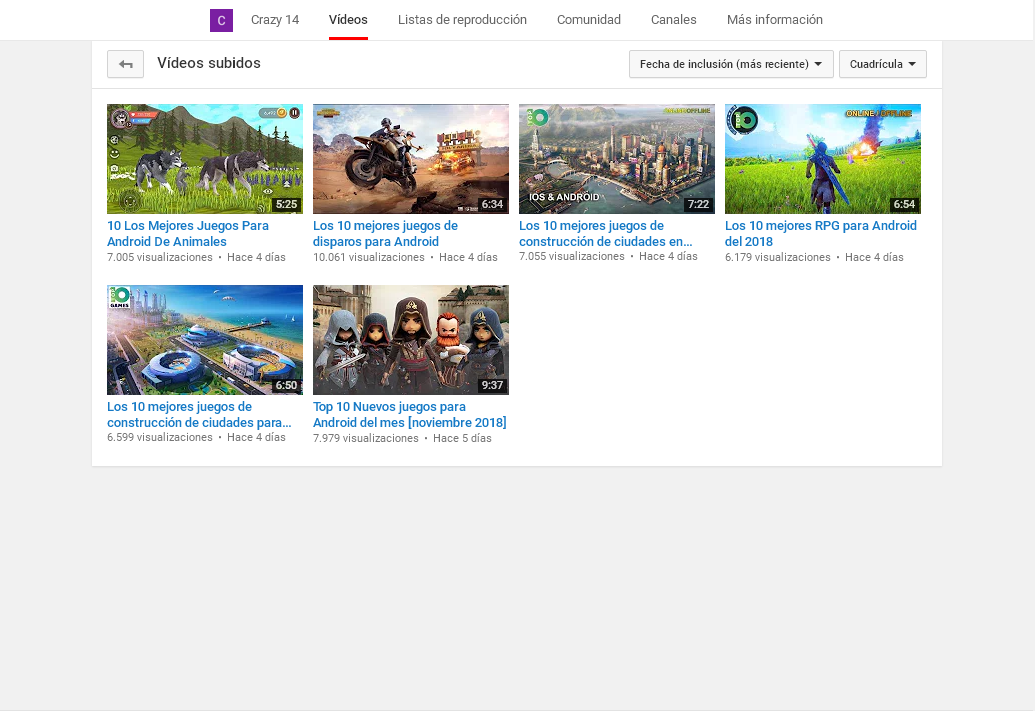
Task: Click the Vídeos subidos heading text
Action: (x=209, y=63)
